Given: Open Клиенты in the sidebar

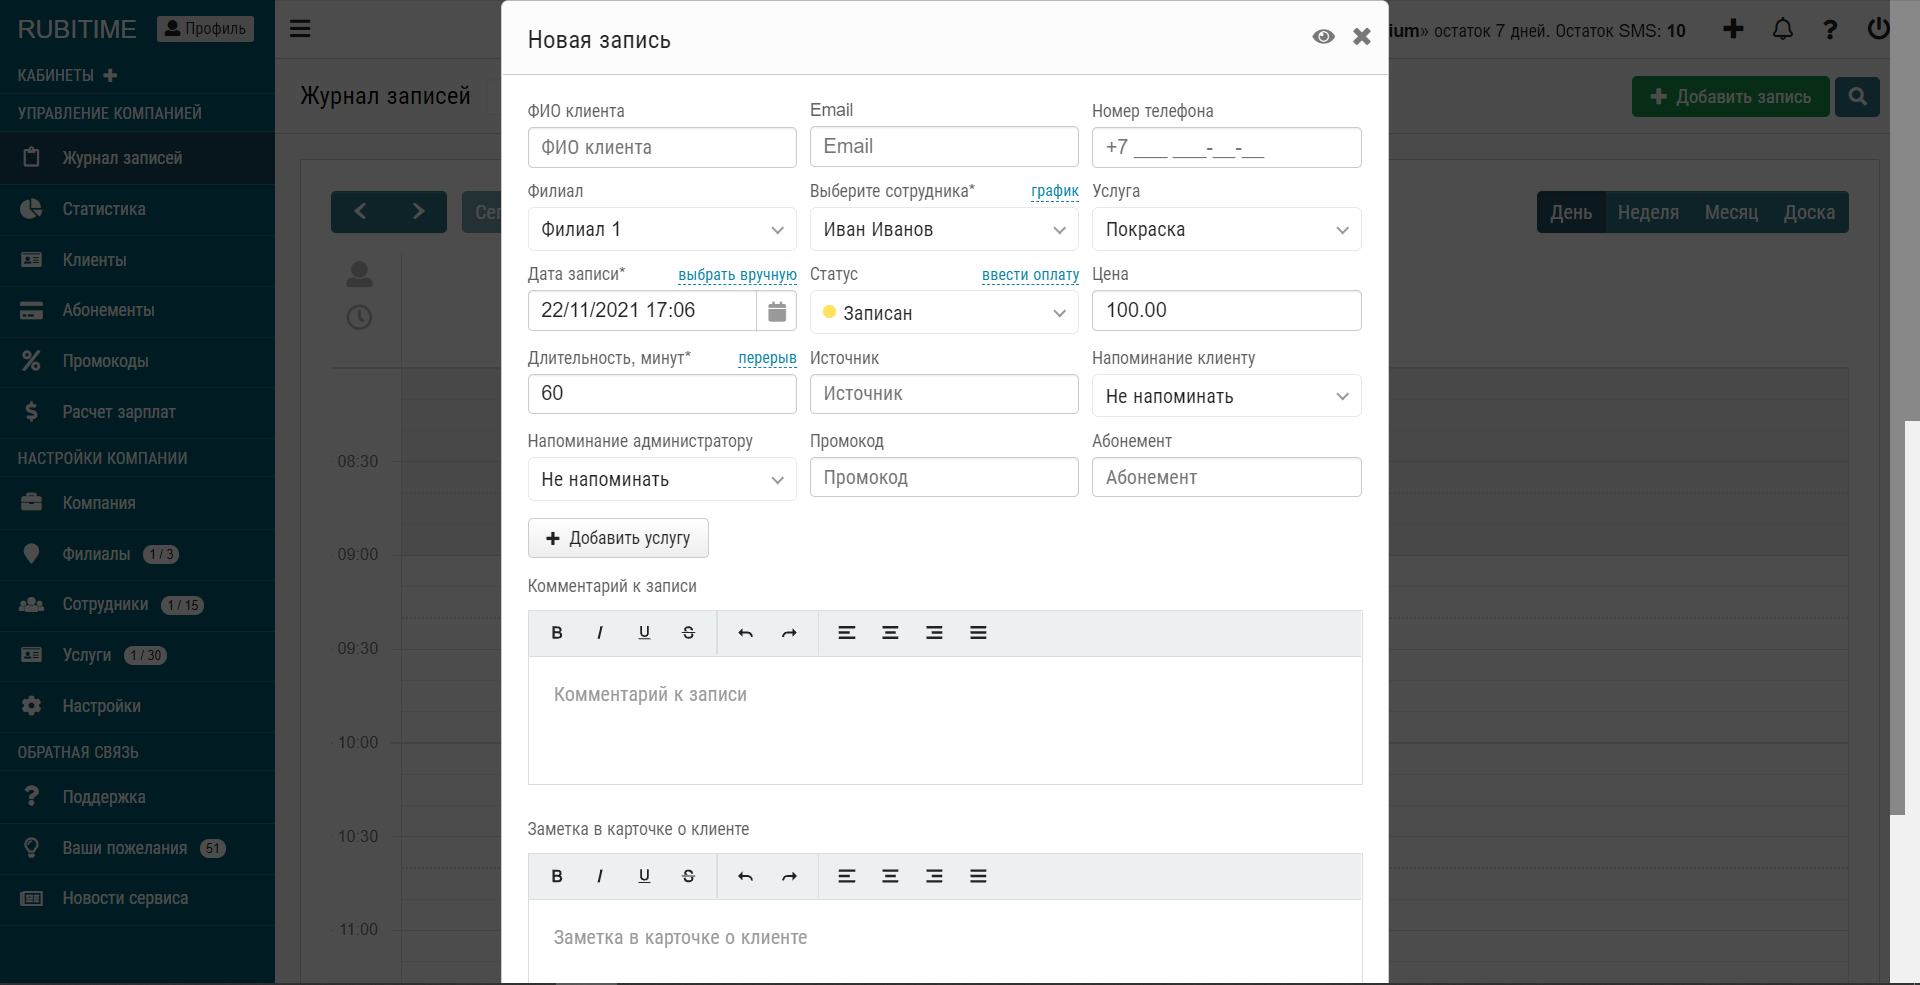Looking at the screenshot, I should click(x=137, y=260).
